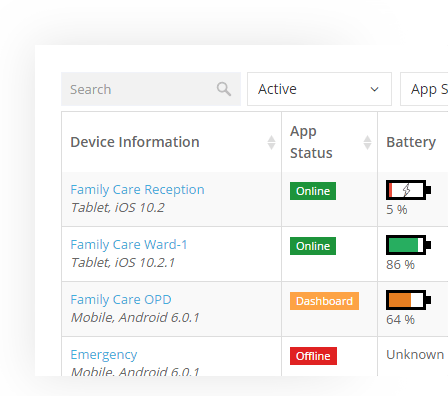Click the Dashboard status badge
Screen dimensions: 448x396
324,301
